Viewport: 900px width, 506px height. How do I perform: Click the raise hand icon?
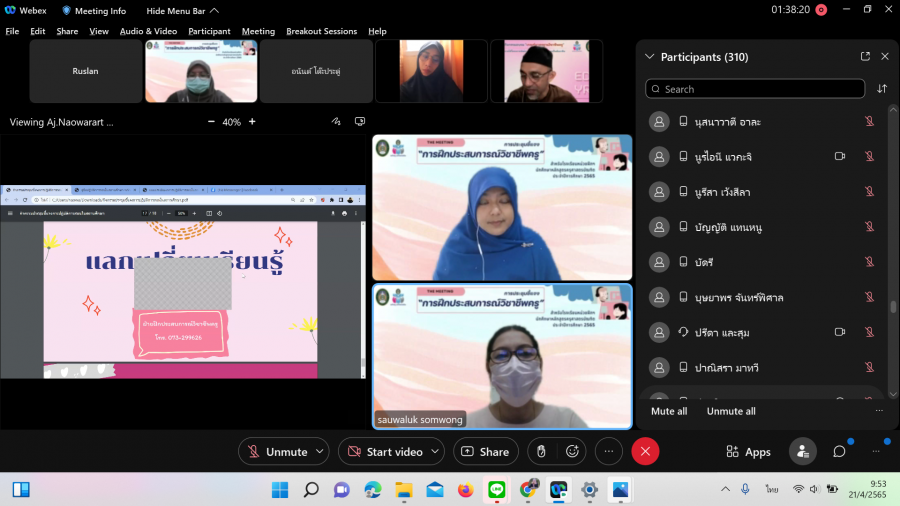pyautogui.click(x=541, y=452)
